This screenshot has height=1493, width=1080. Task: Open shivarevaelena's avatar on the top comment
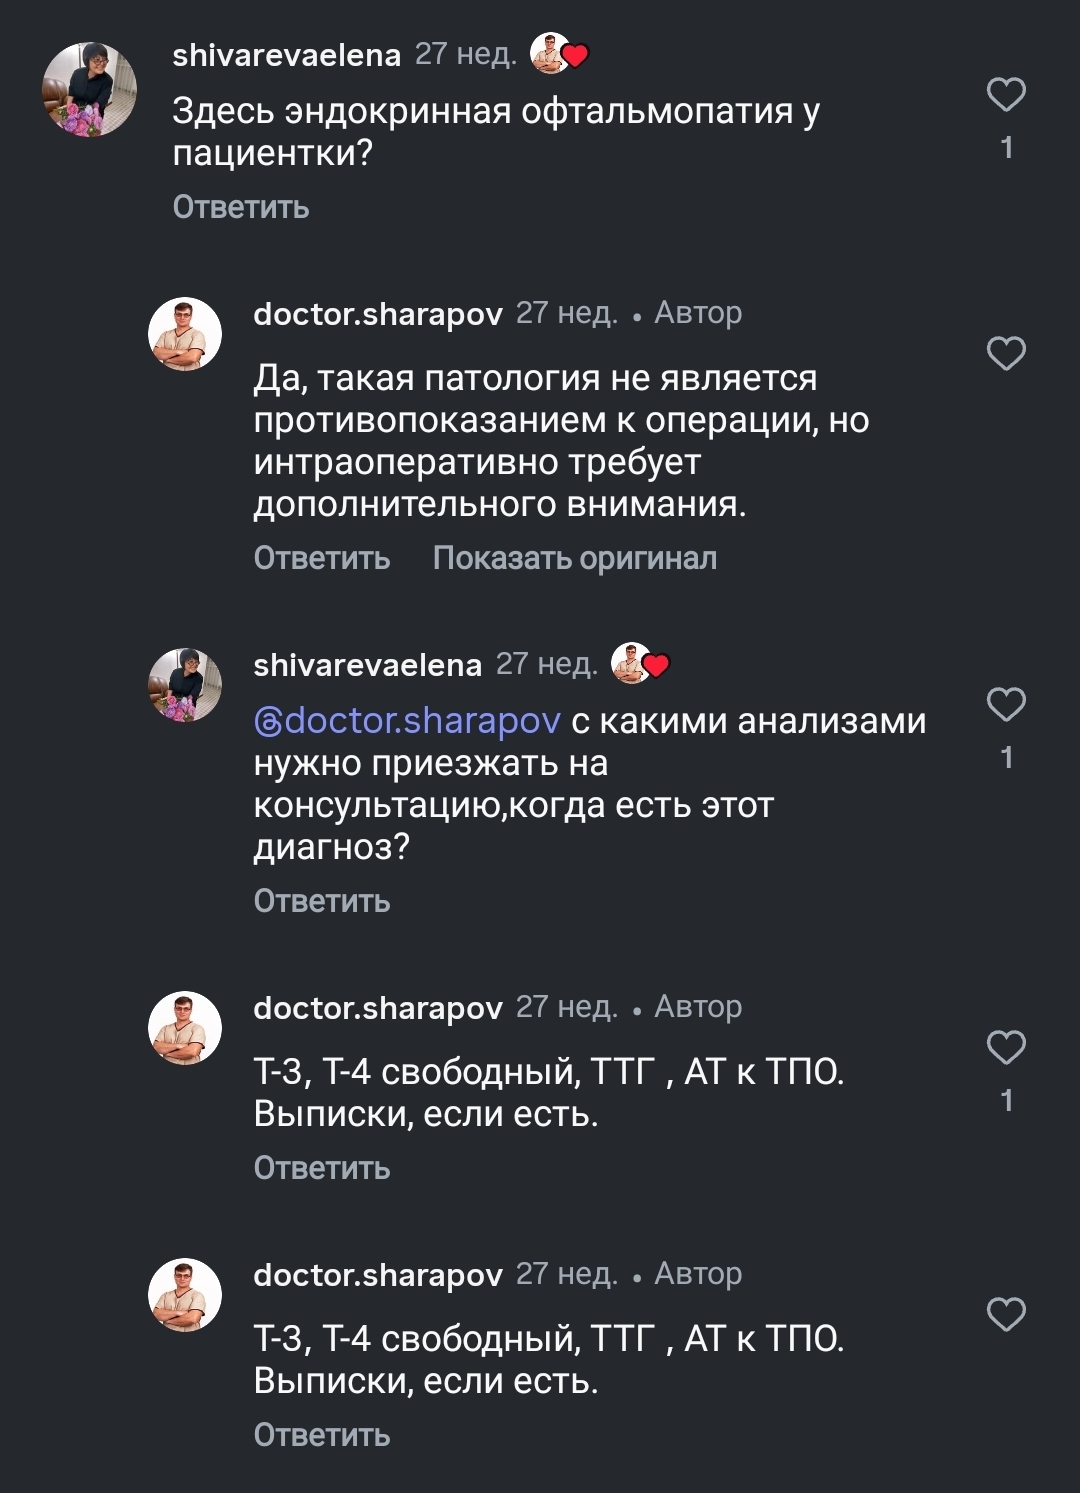[x=89, y=90]
